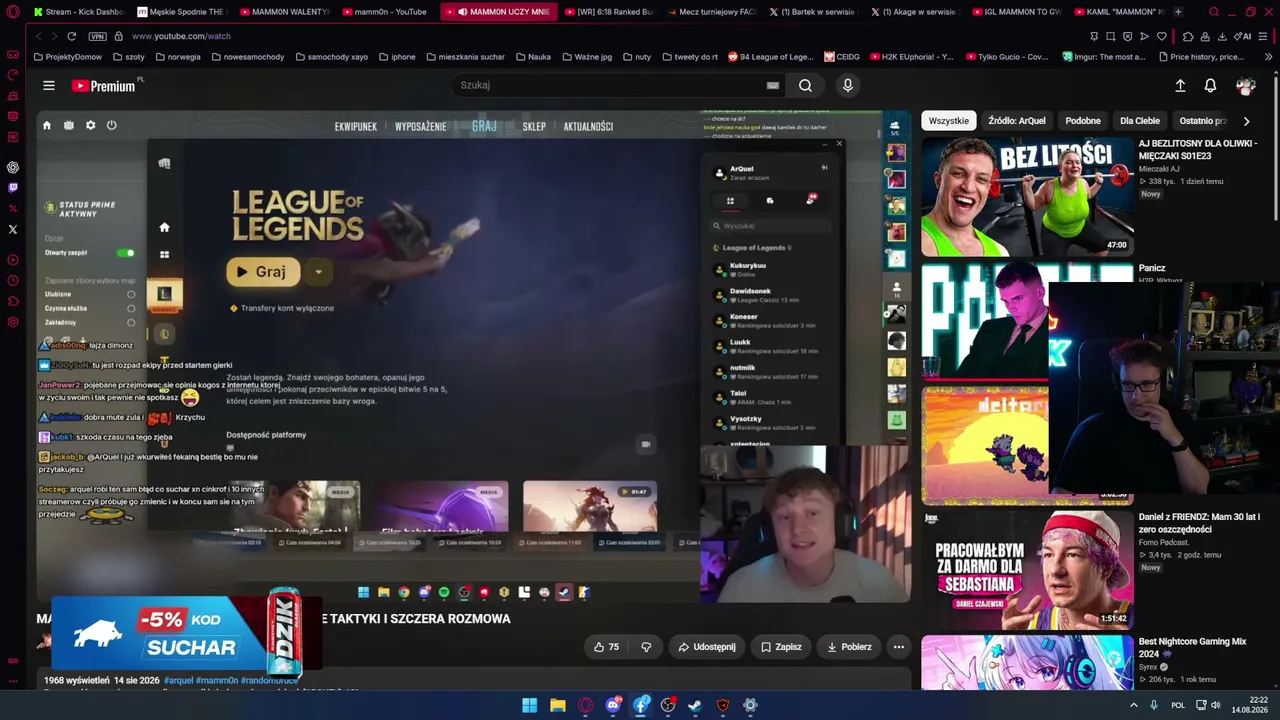Screen dimensions: 1280x720
Task: Click the #arquel hashtag link
Action: 178,680
